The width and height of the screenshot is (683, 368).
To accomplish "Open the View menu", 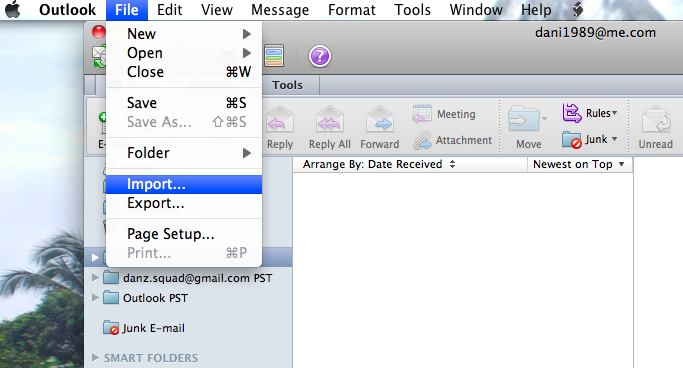I will (216, 10).
